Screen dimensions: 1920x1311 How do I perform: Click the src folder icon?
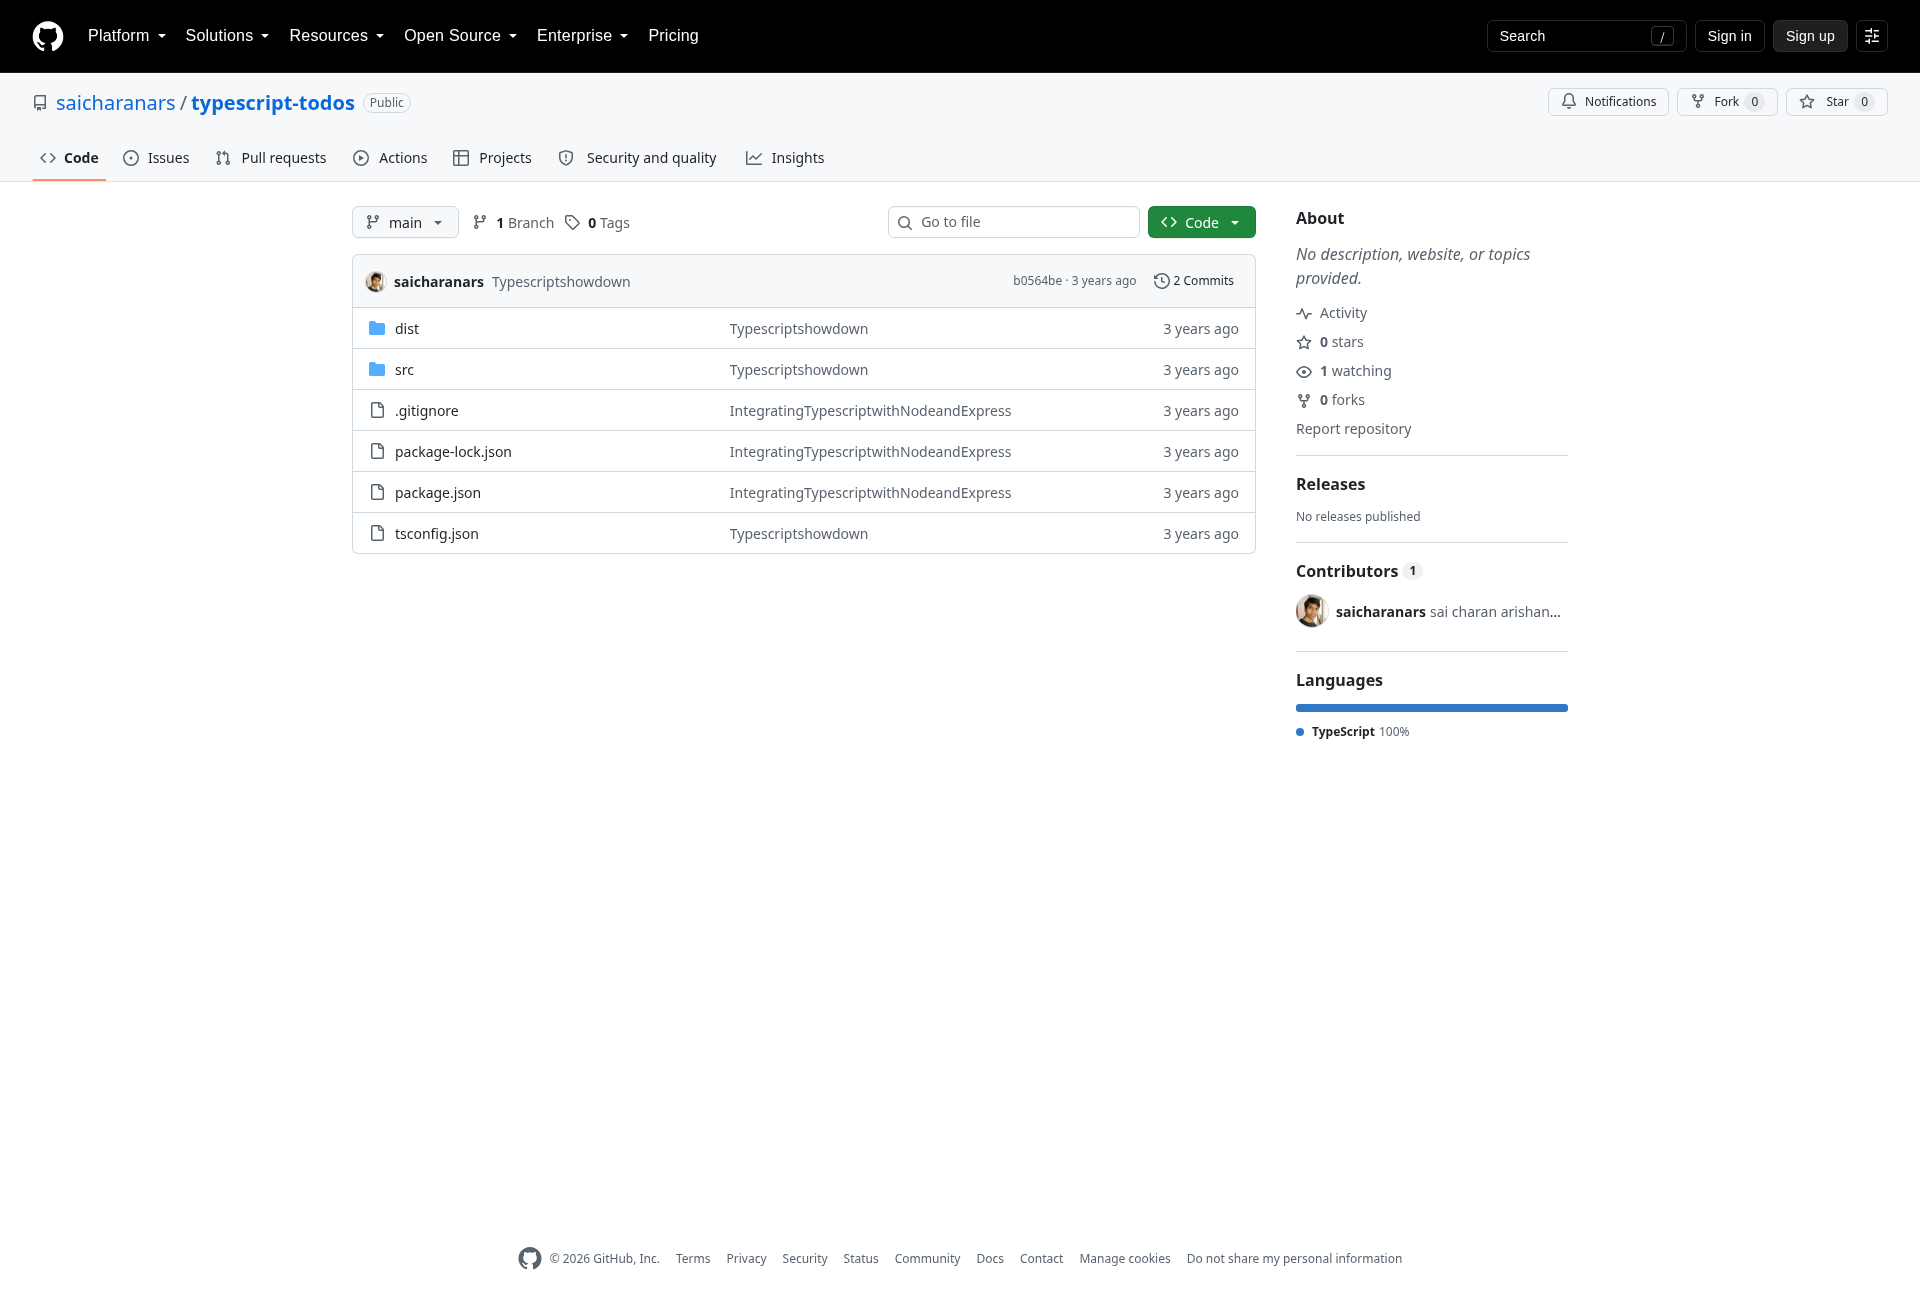point(377,369)
